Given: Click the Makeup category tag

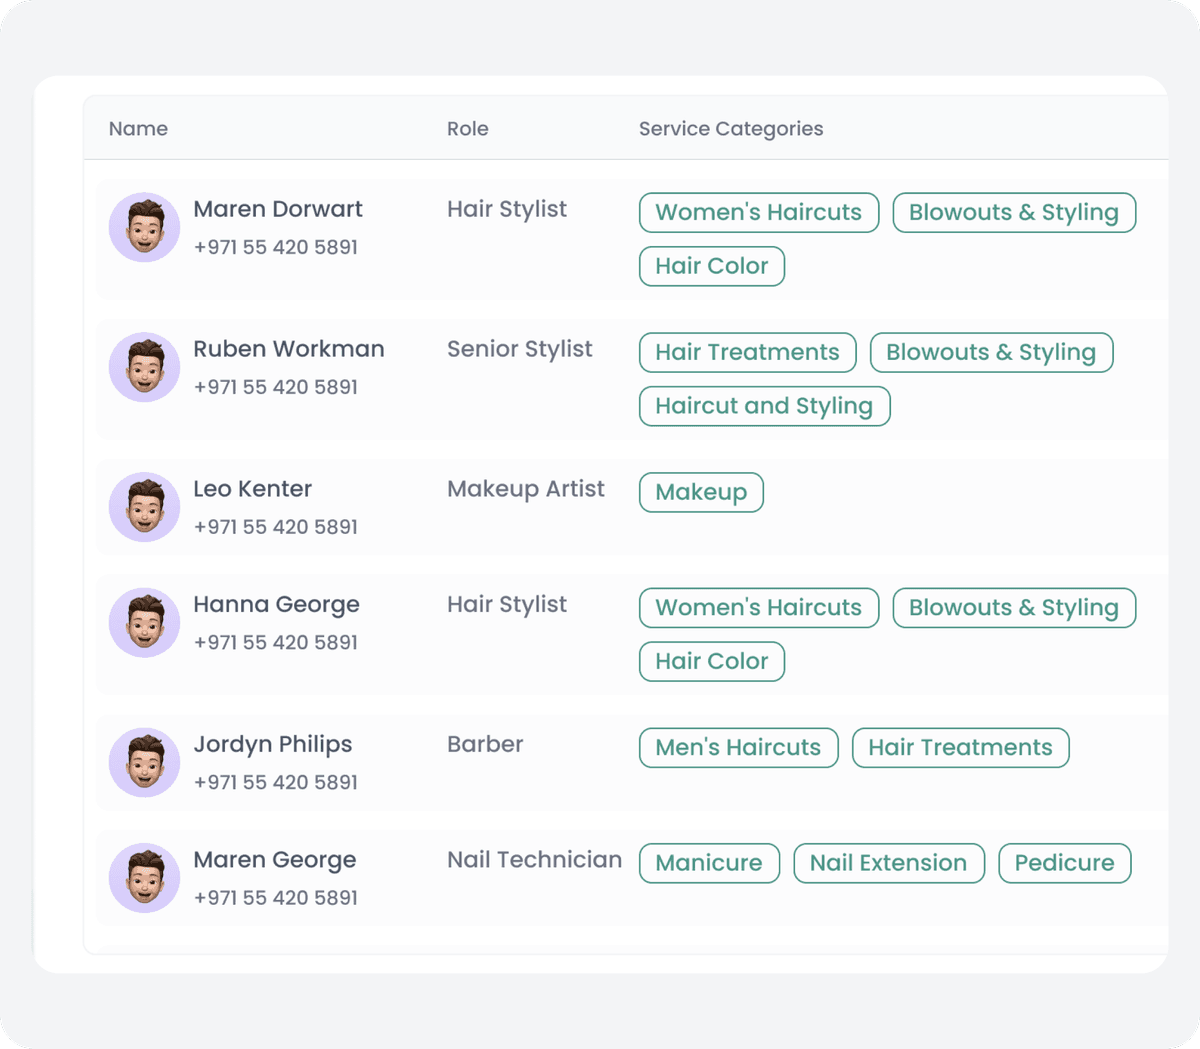Looking at the screenshot, I should [701, 492].
